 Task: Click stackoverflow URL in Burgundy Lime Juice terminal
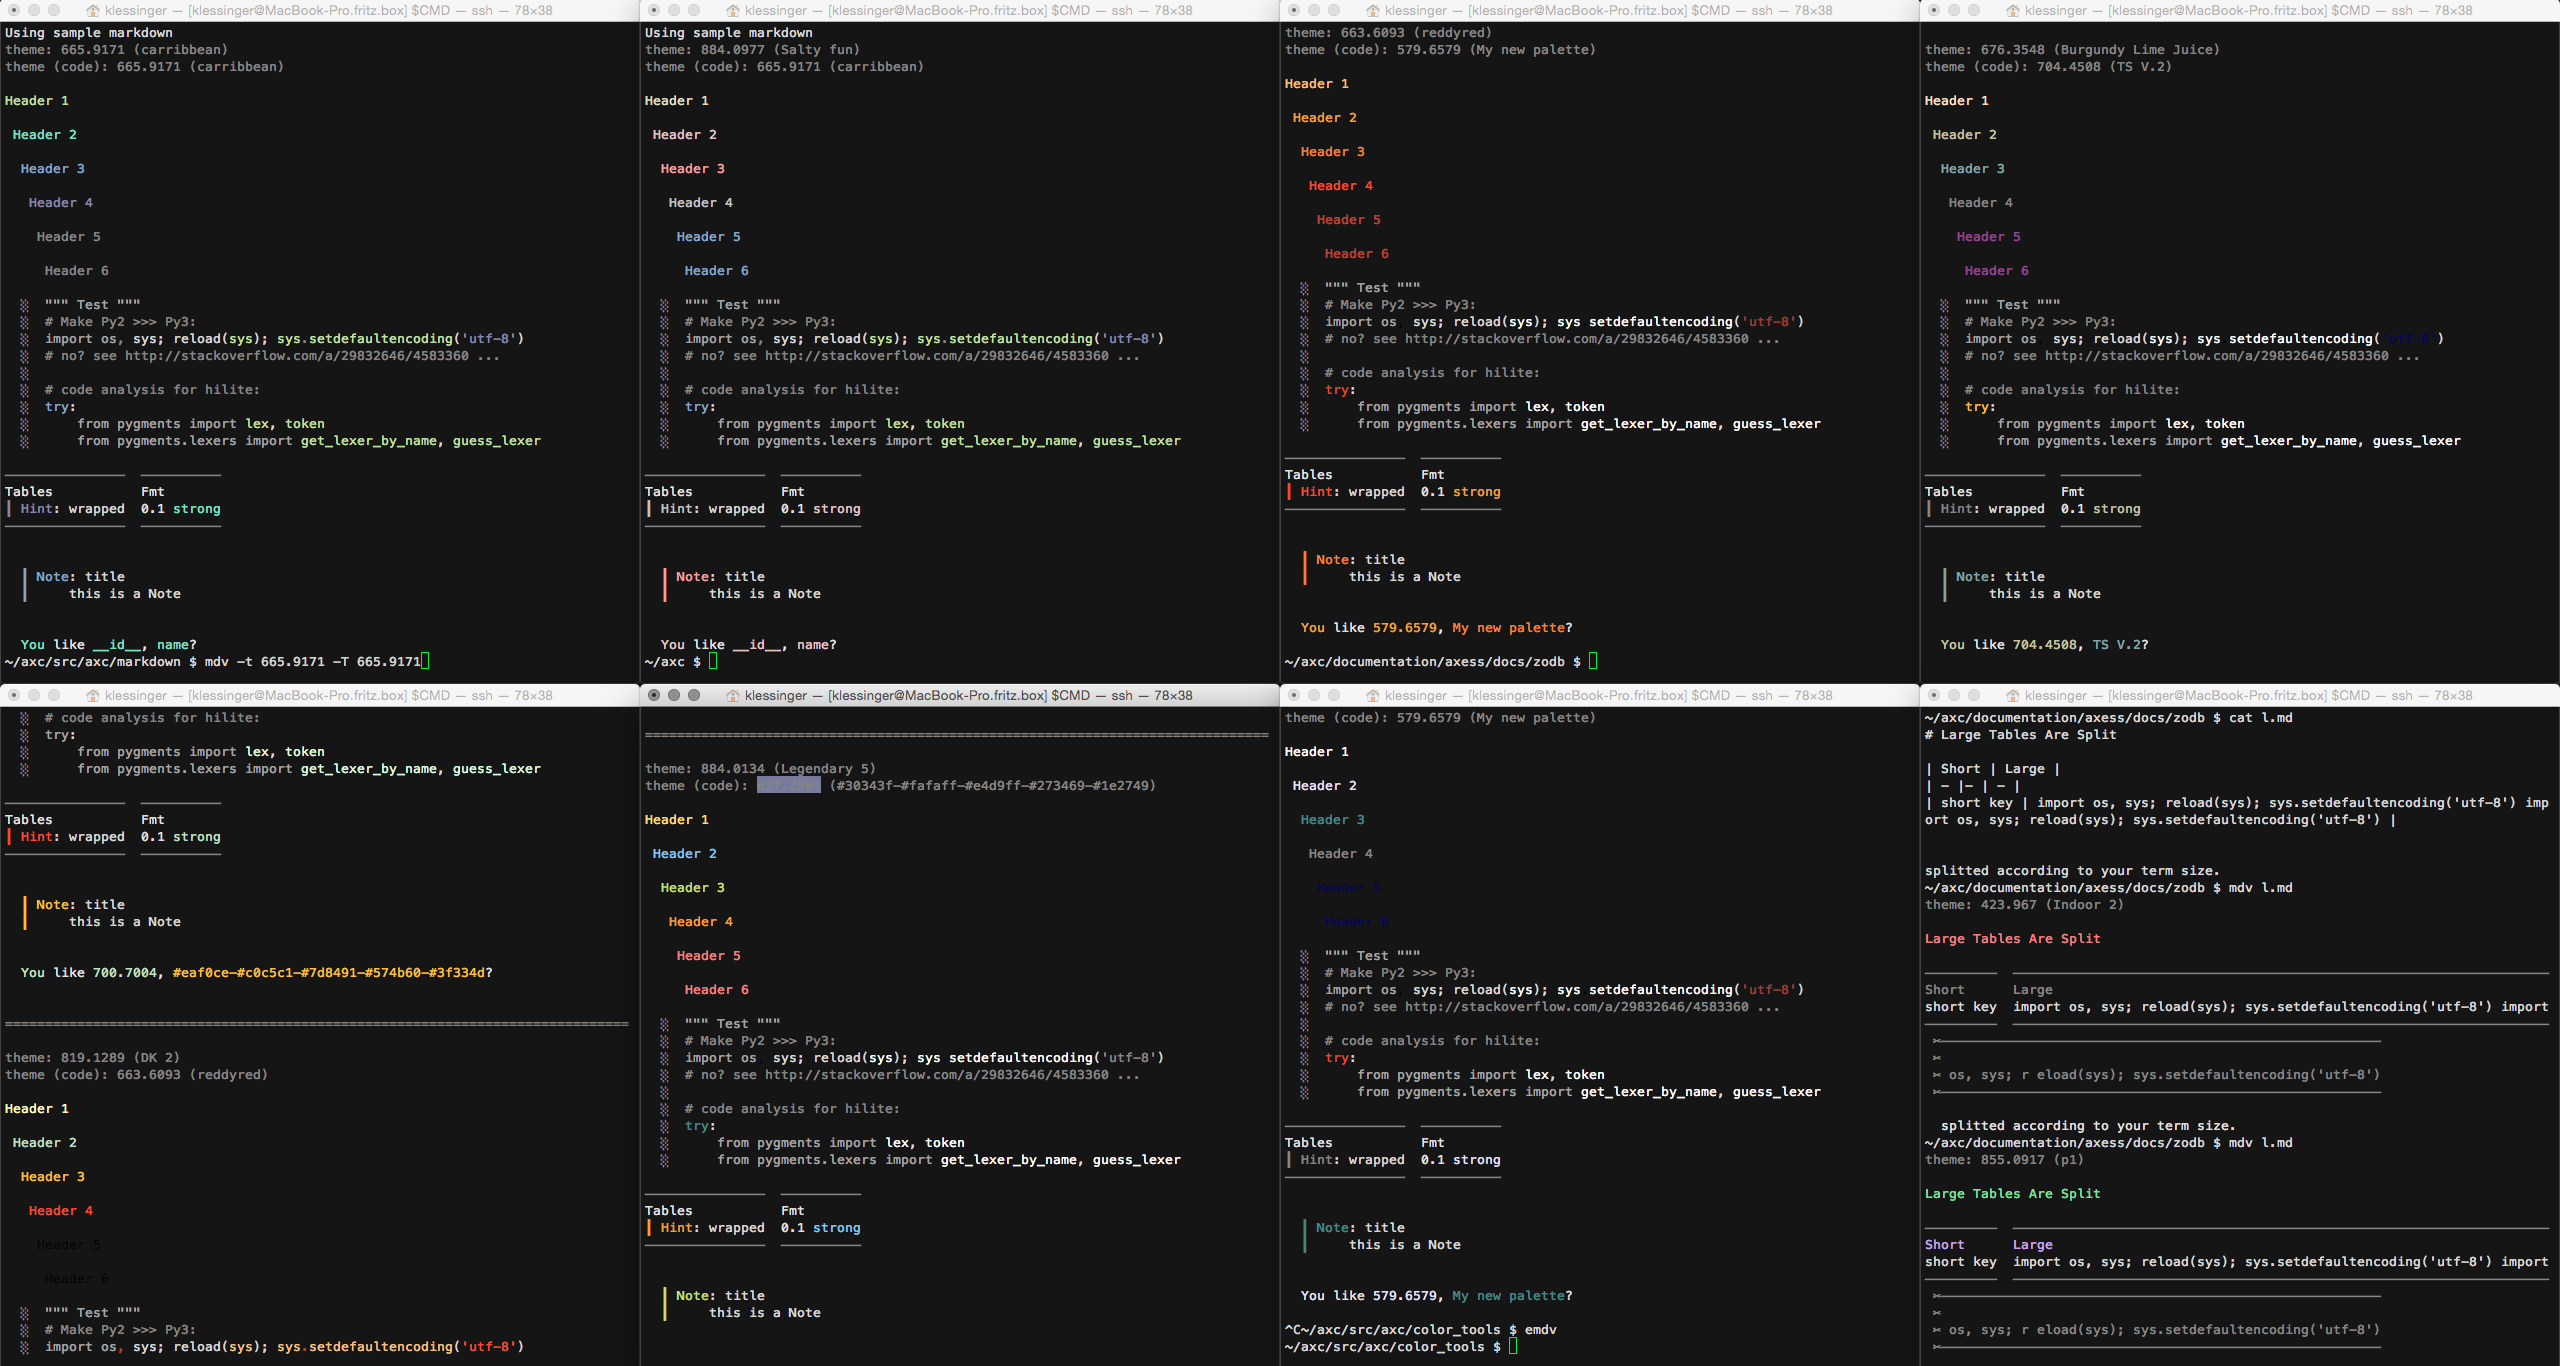point(2216,356)
